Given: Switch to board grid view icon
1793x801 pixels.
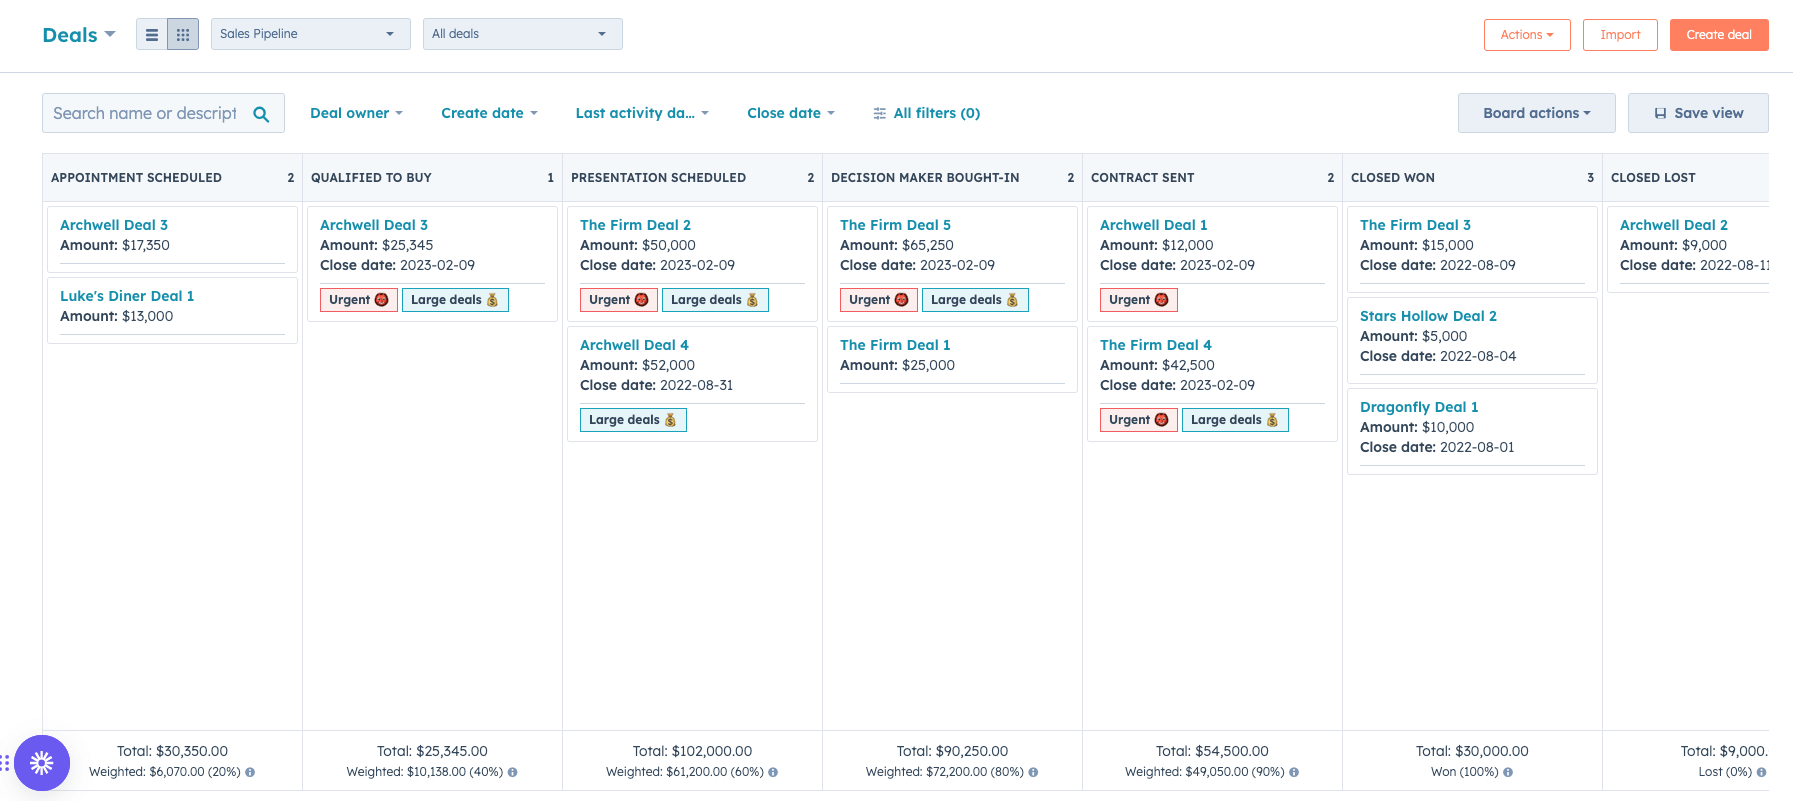Looking at the screenshot, I should pos(183,35).
